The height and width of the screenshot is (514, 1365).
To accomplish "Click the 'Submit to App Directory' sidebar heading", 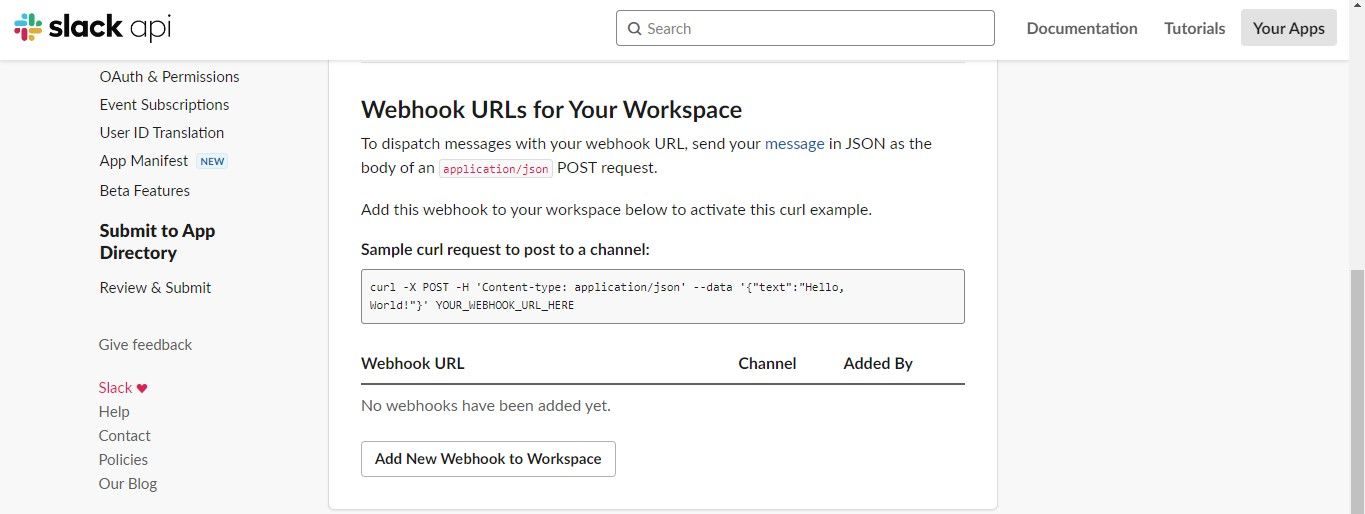I will (157, 242).
